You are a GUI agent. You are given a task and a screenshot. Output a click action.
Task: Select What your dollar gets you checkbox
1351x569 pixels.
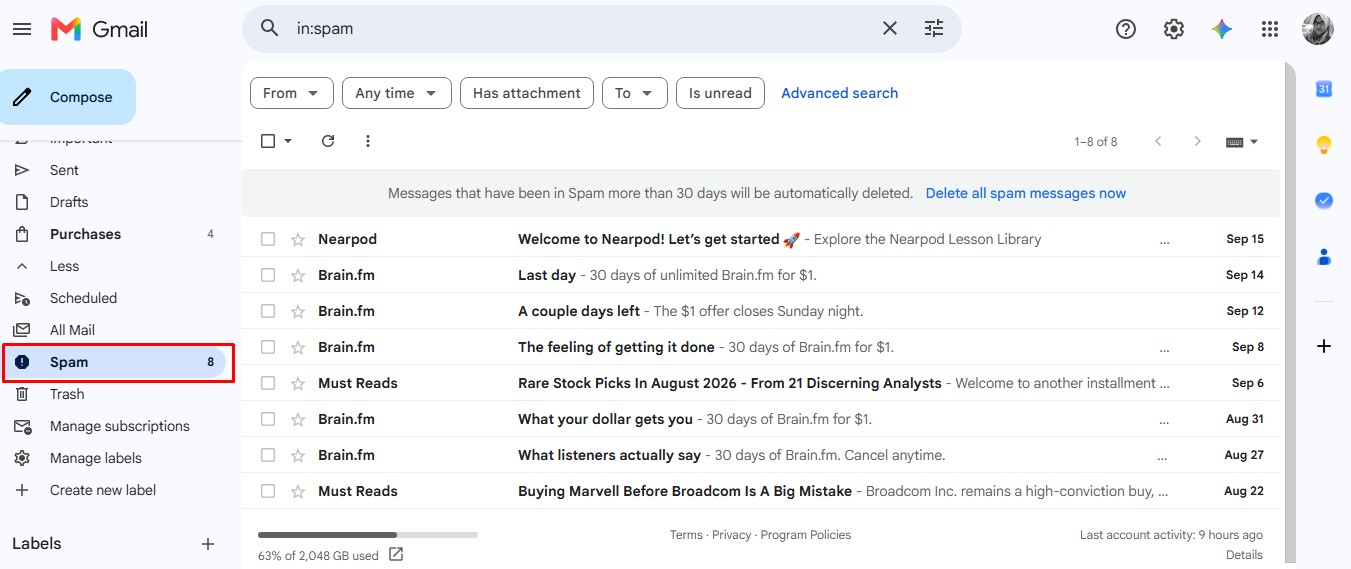(268, 419)
